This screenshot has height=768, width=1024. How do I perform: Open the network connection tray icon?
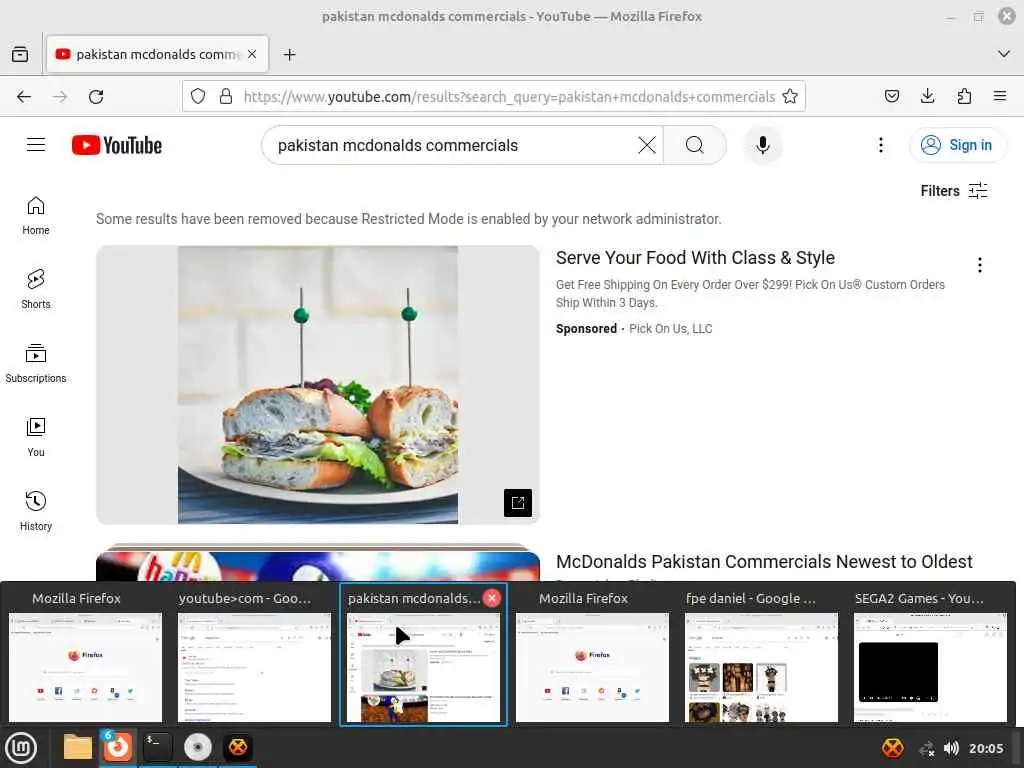pos(926,749)
